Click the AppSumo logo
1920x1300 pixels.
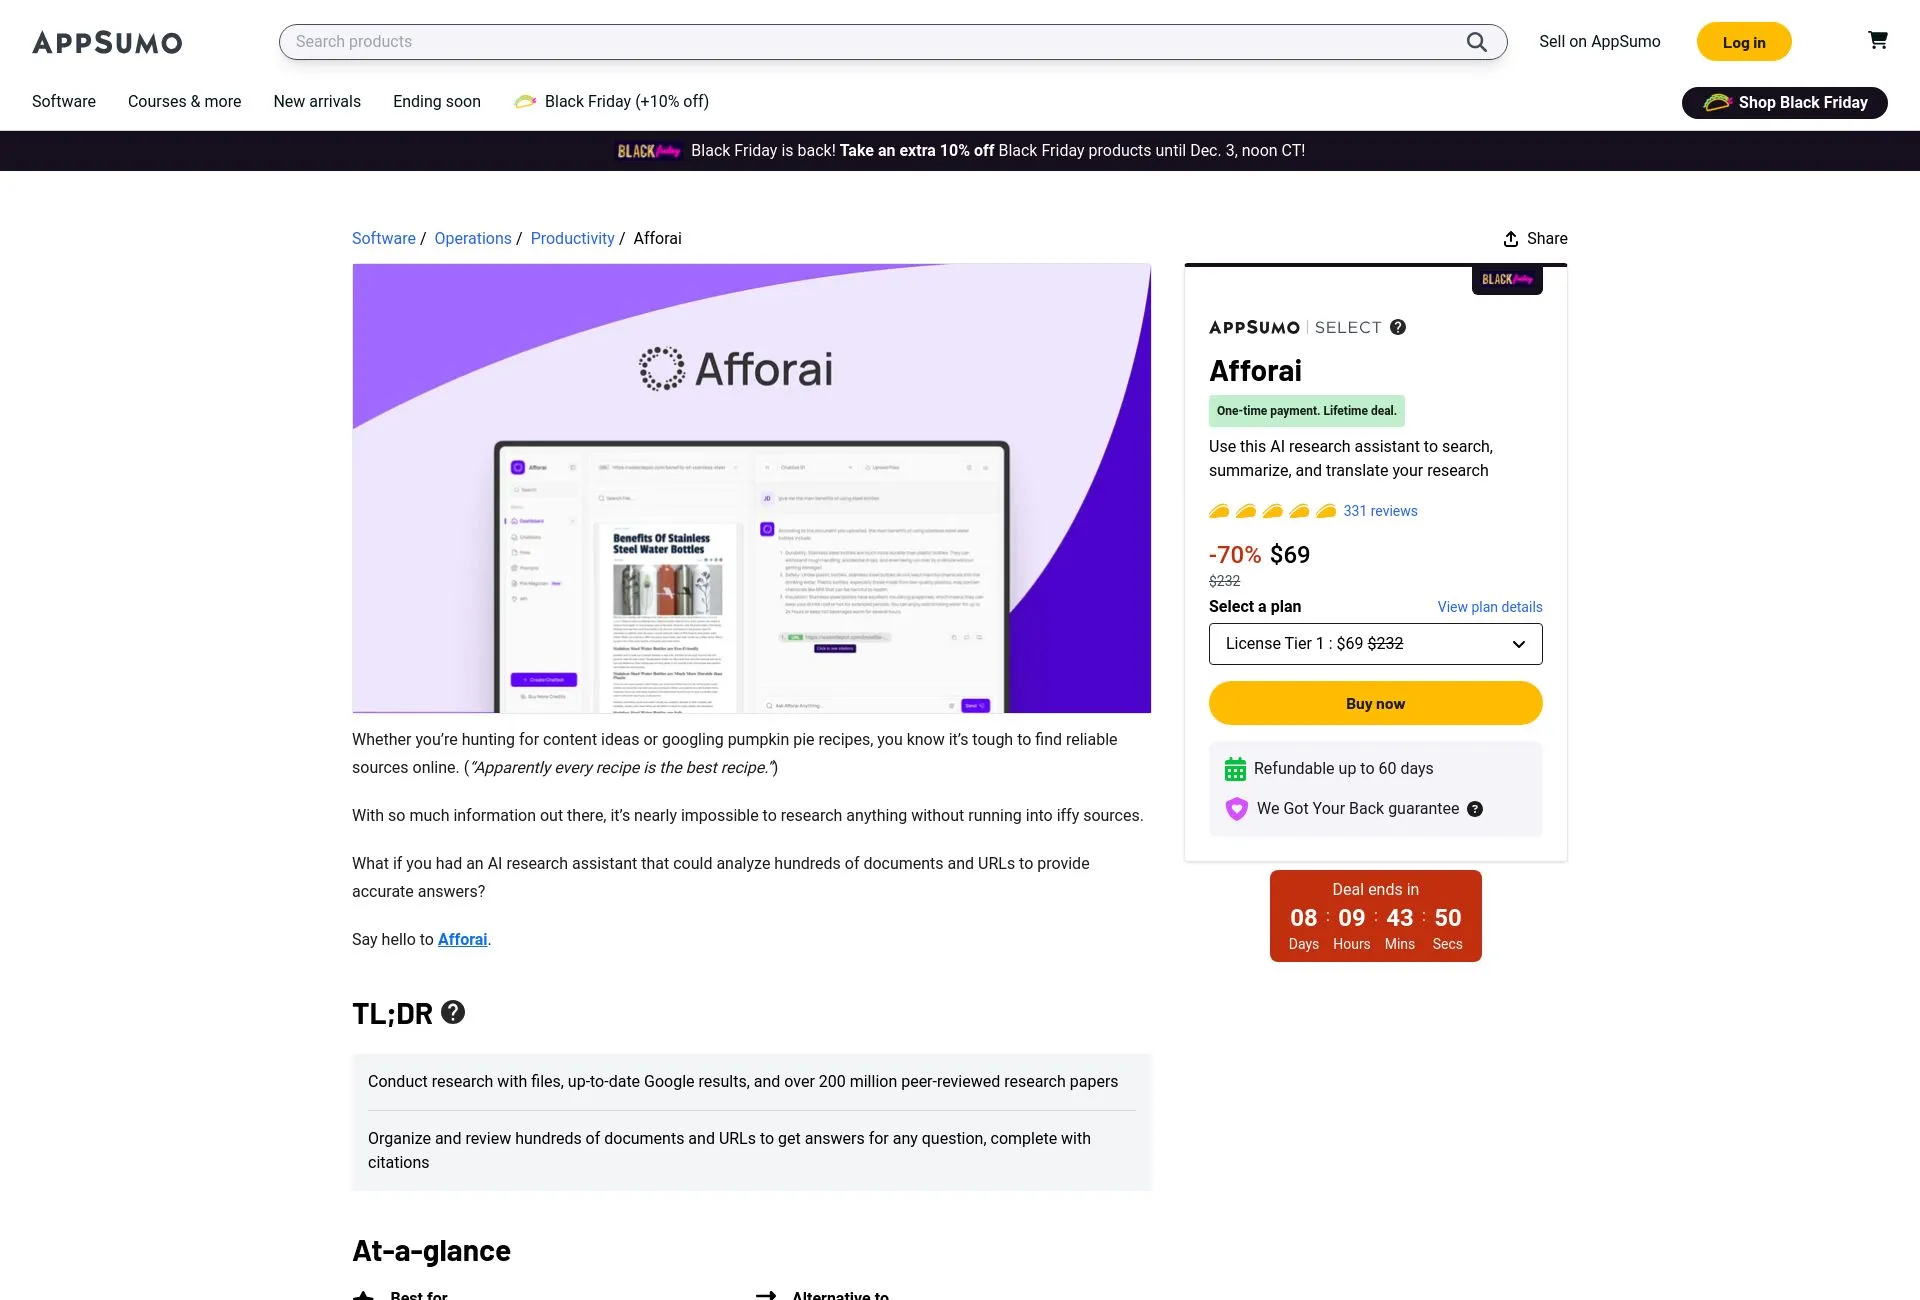pos(107,42)
